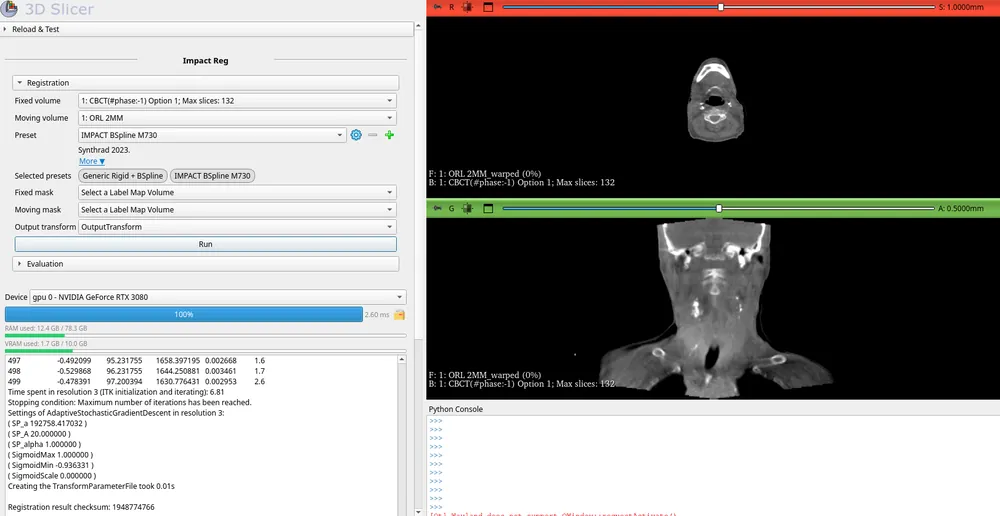Click the Run button
The width and height of the screenshot is (1000, 516).
pyautogui.click(x=205, y=244)
